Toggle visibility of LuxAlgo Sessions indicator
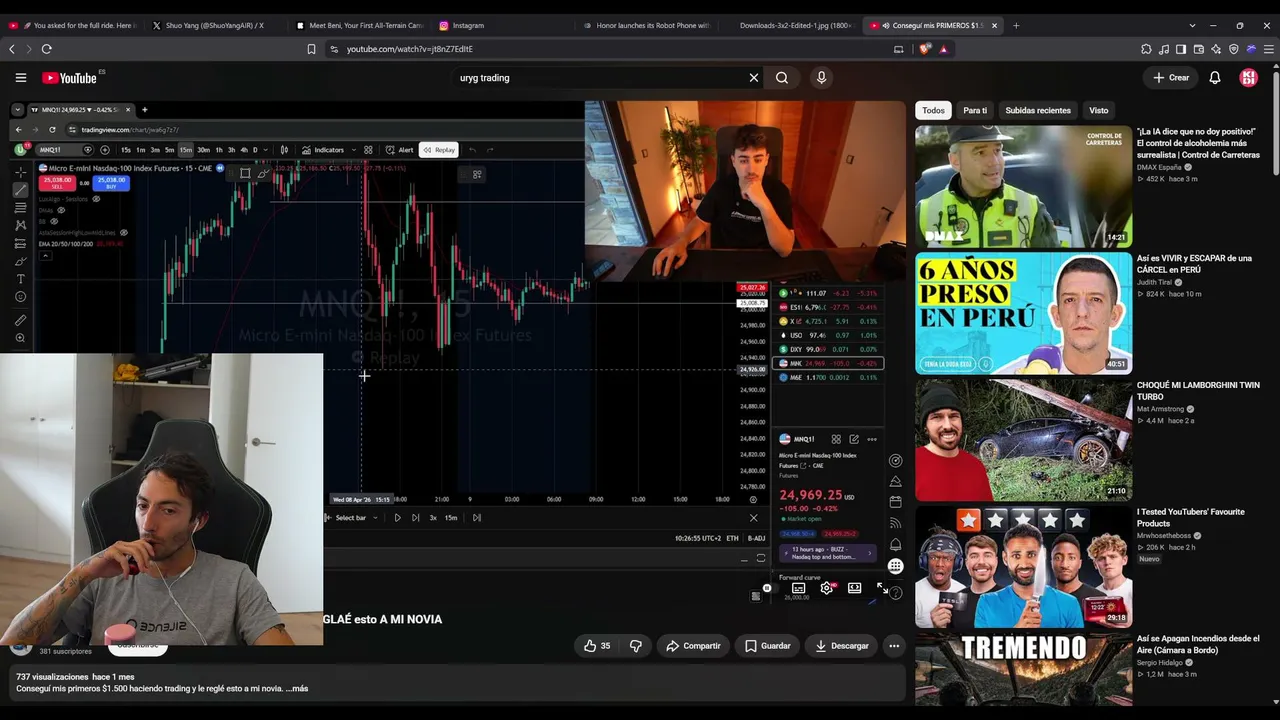The height and width of the screenshot is (720, 1280). click(96, 199)
